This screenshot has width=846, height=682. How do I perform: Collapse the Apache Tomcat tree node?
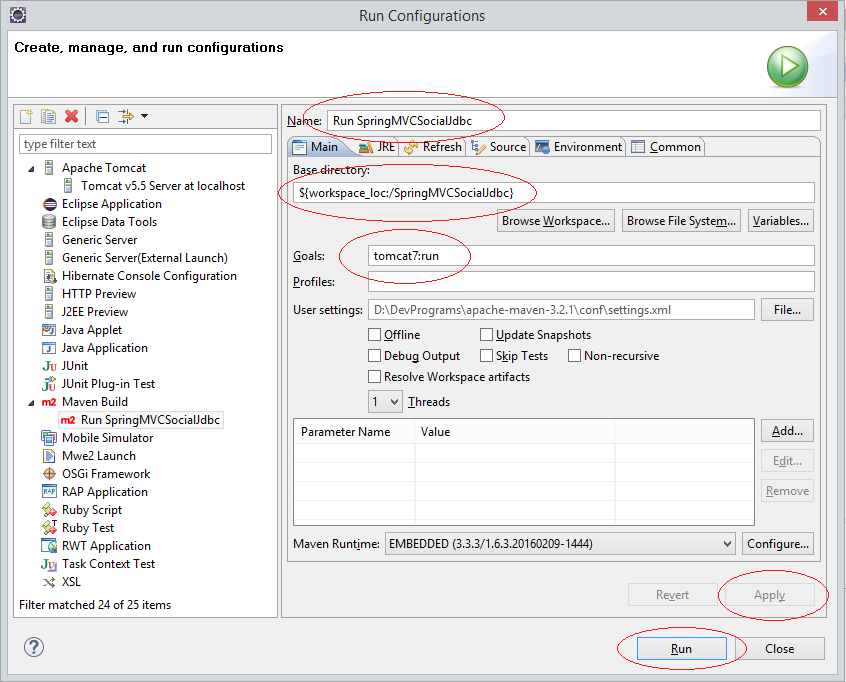[31, 169]
